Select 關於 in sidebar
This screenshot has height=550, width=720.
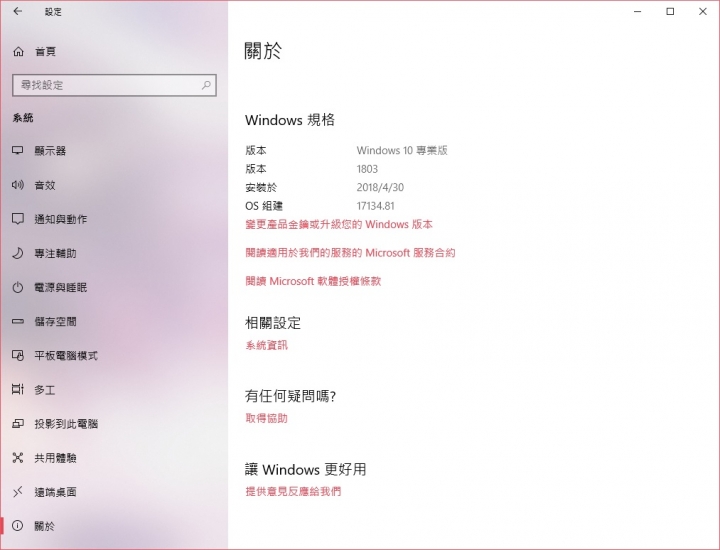[45, 526]
